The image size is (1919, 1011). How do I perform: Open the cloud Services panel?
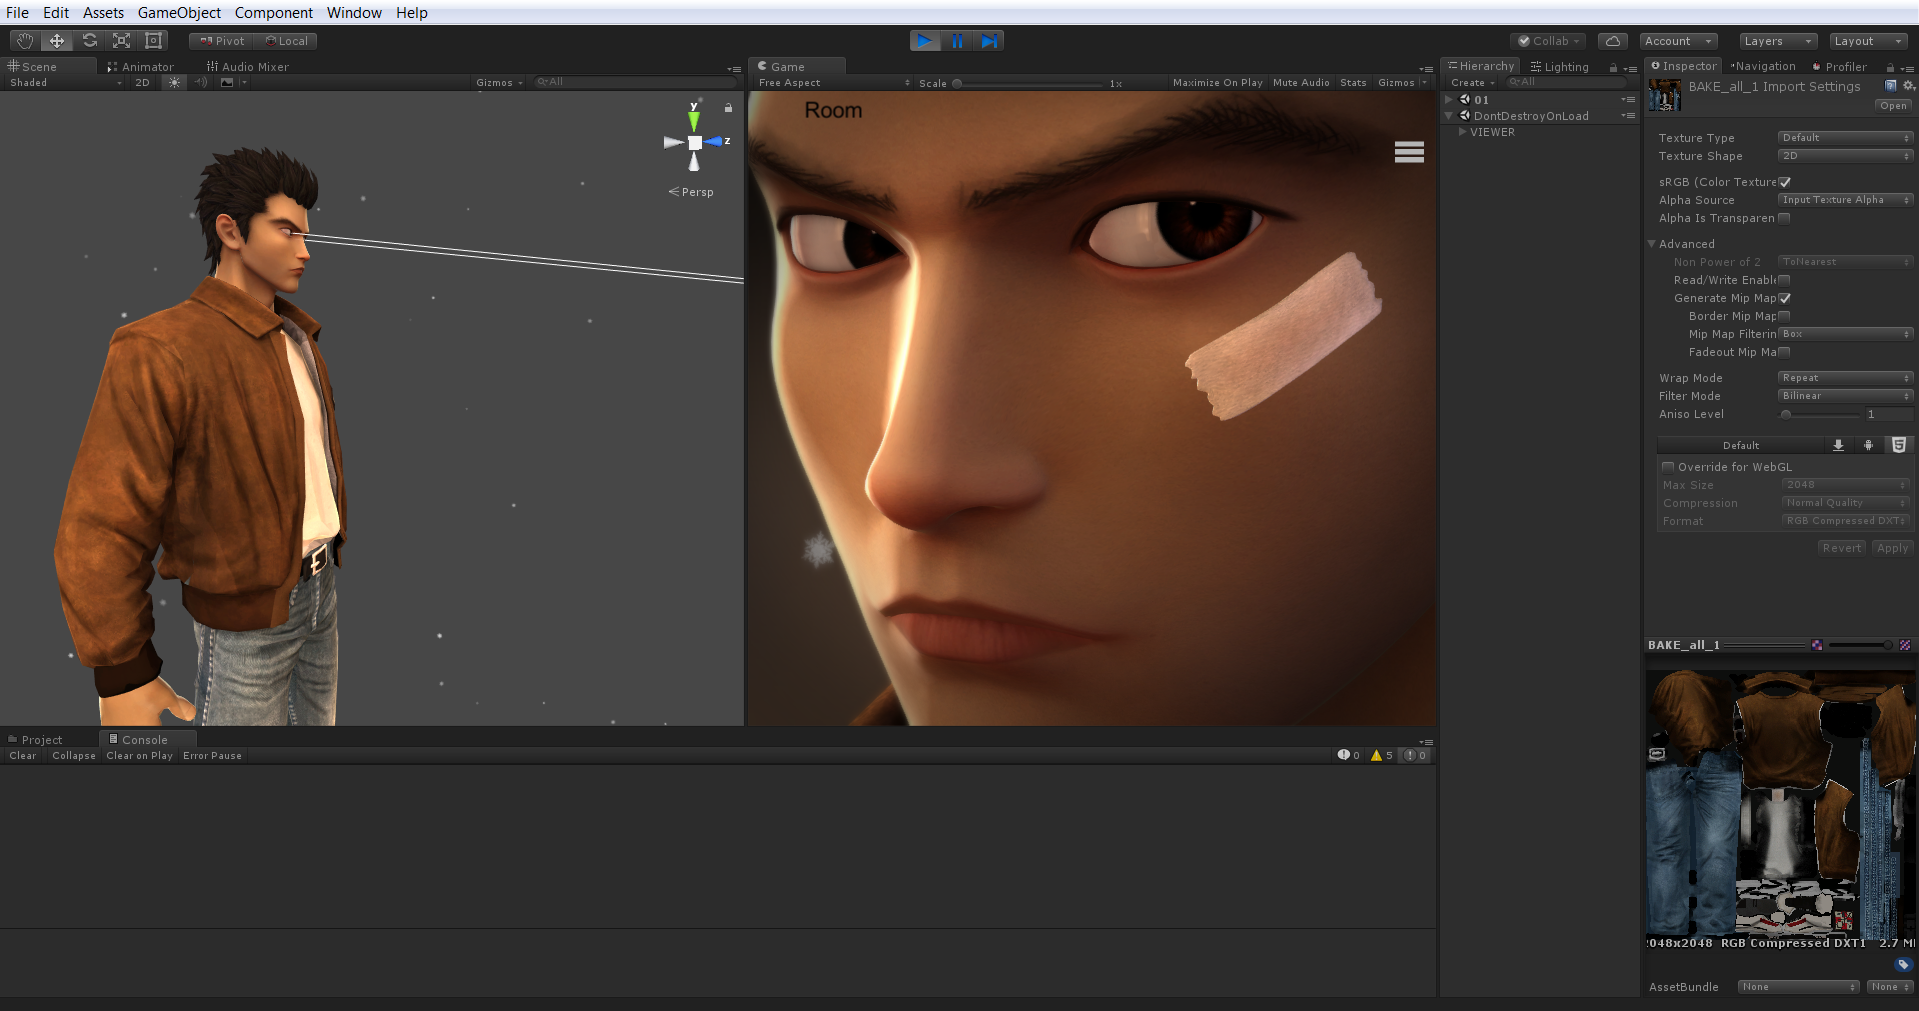click(1612, 41)
